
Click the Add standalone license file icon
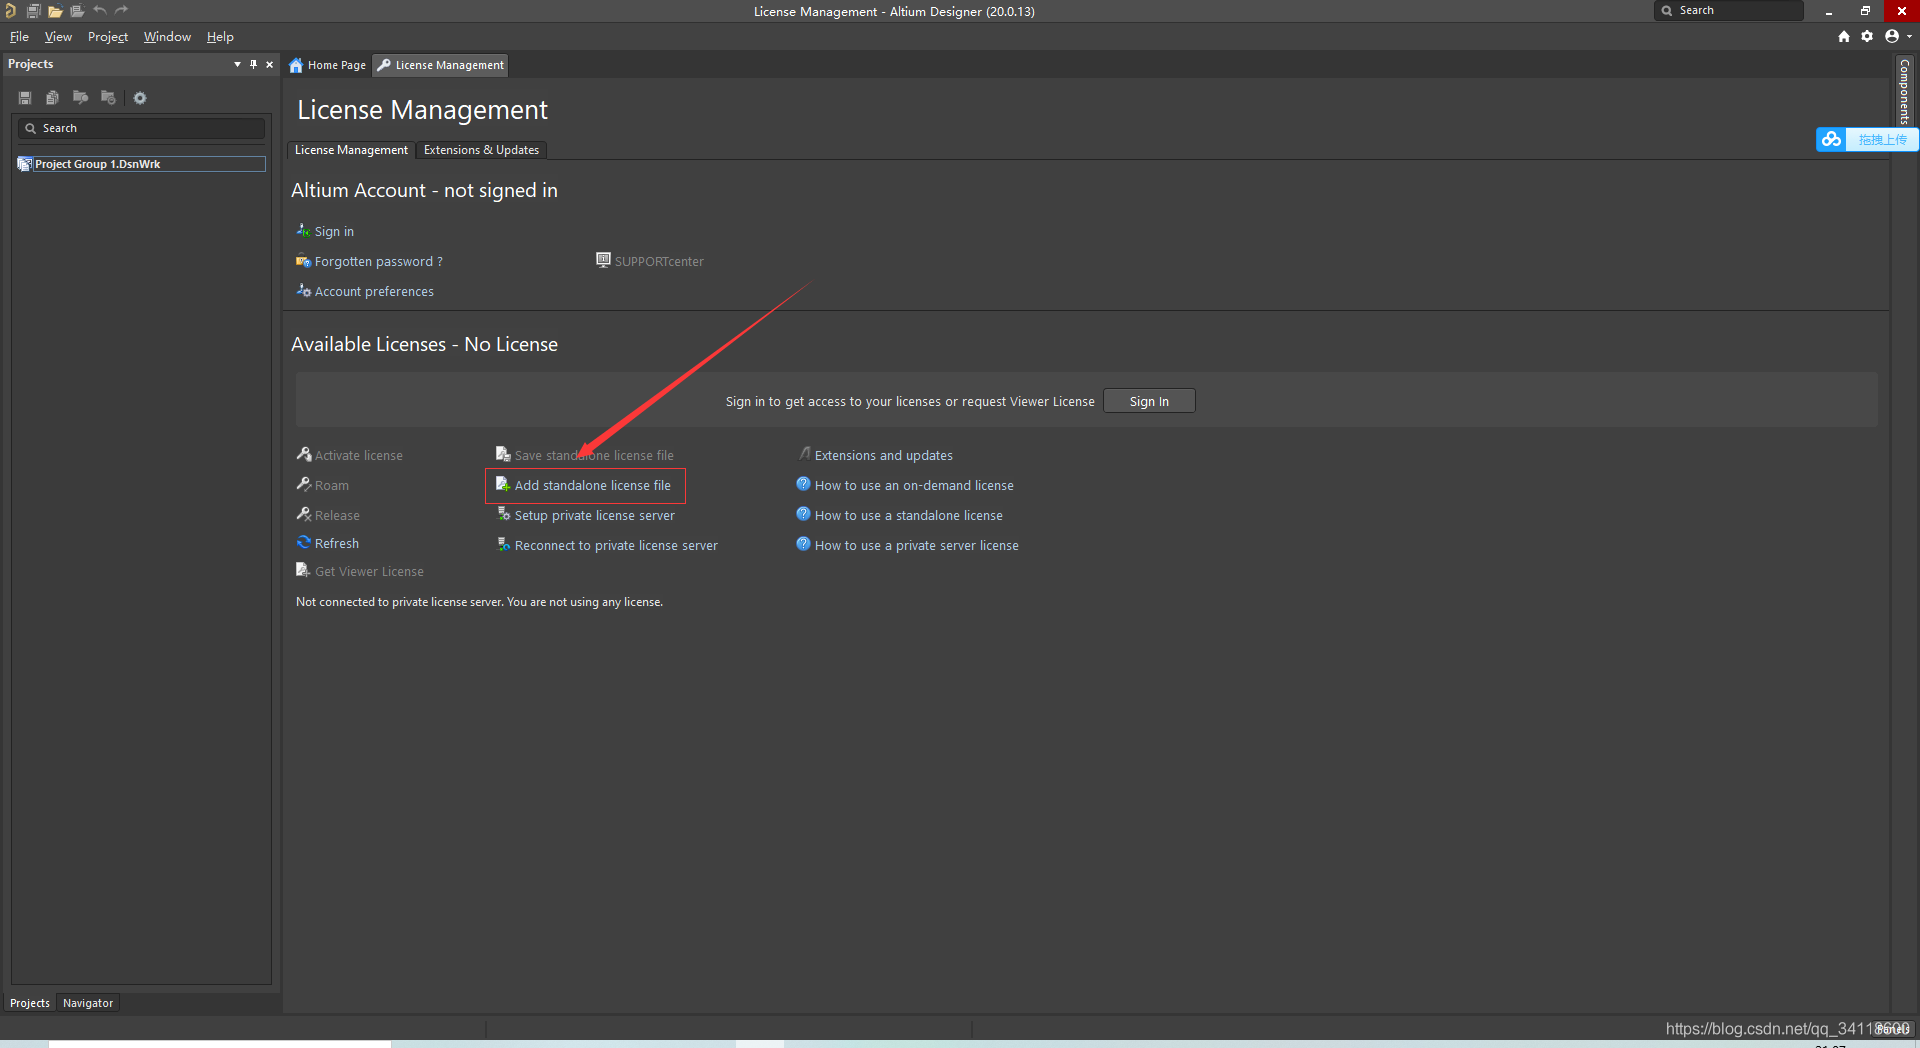tap(503, 484)
